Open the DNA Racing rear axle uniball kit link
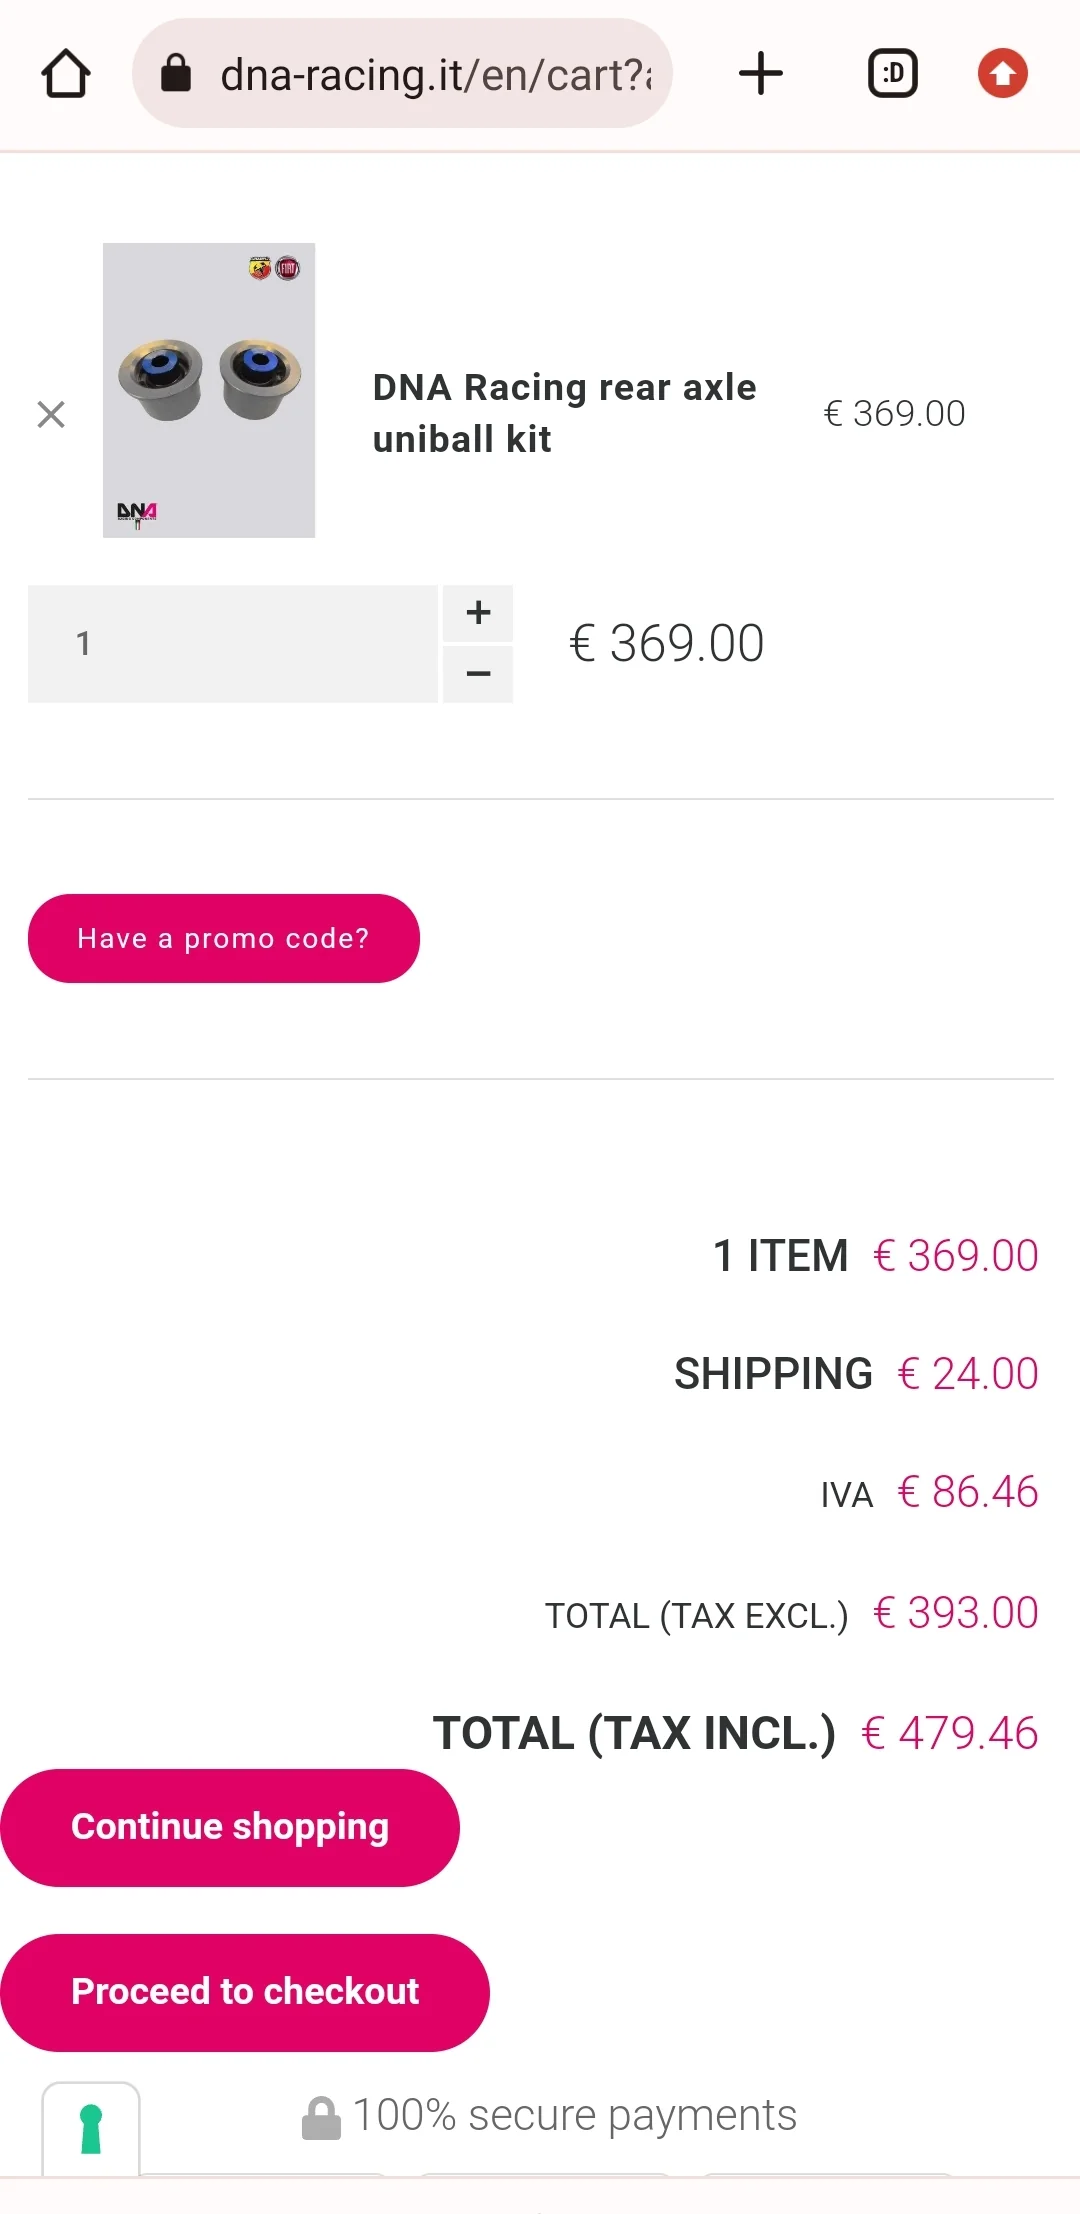The image size is (1080, 2214). coord(564,413)
